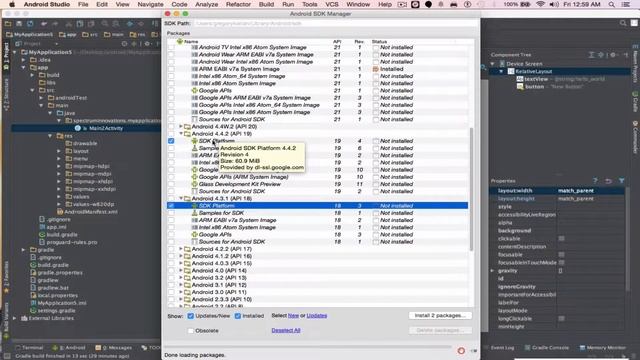Open the Gradle Console tab

pos(546,348)
